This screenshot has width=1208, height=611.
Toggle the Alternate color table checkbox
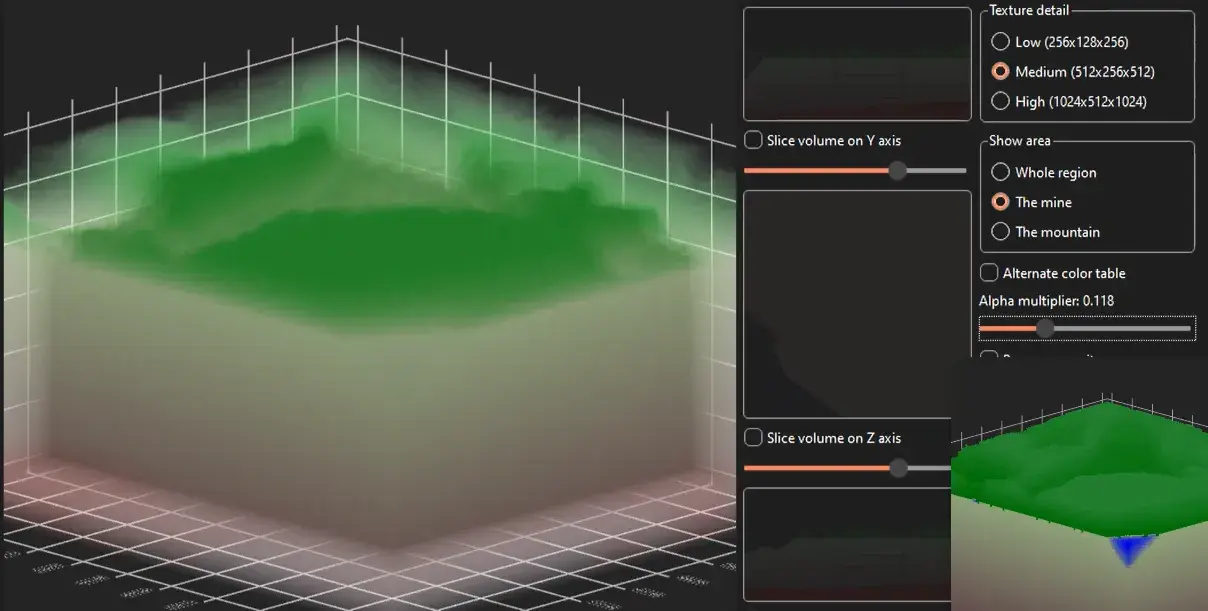tap(989, 273)
